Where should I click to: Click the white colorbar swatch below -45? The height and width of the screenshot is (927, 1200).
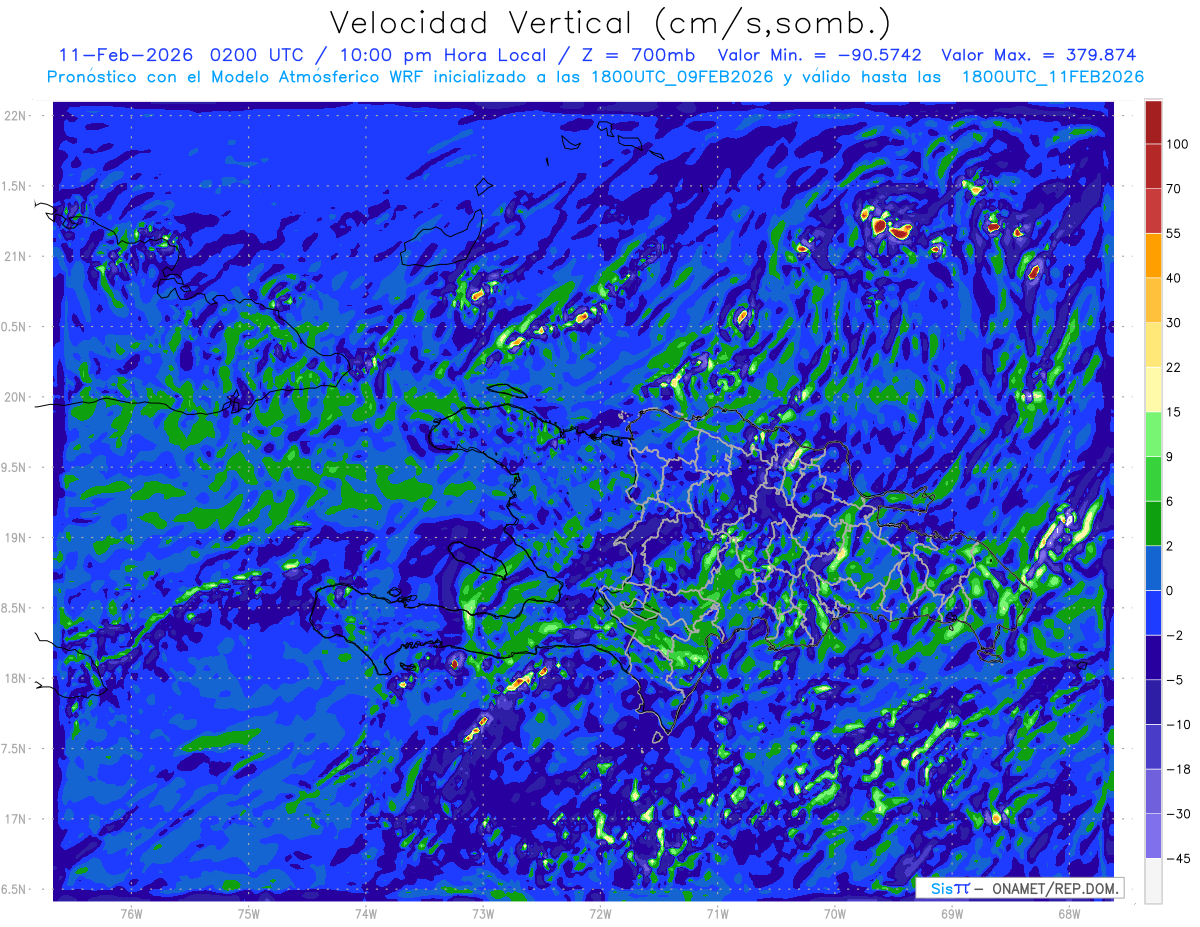coord(1153,880)
